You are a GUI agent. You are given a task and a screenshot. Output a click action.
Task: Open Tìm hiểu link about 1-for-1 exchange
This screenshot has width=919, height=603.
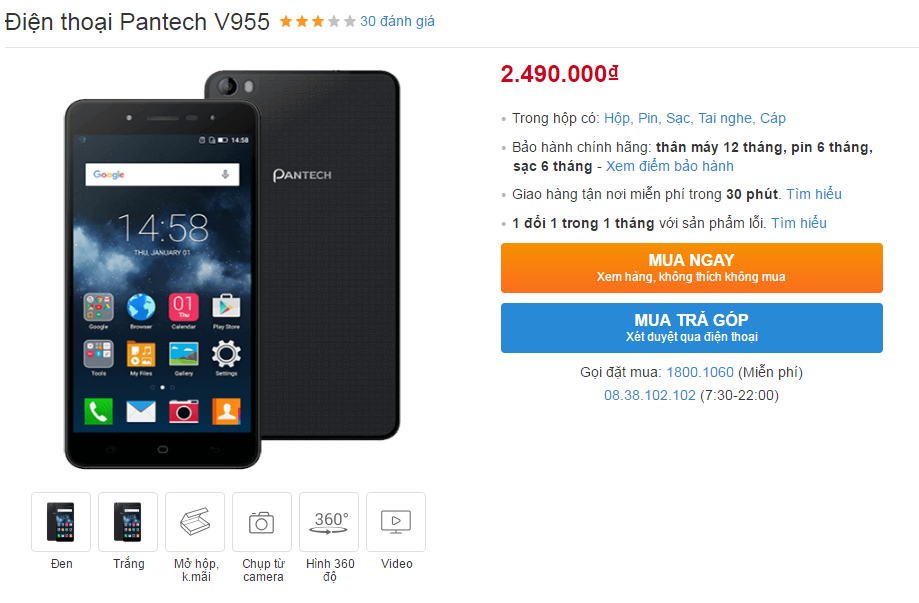point(800,223)
